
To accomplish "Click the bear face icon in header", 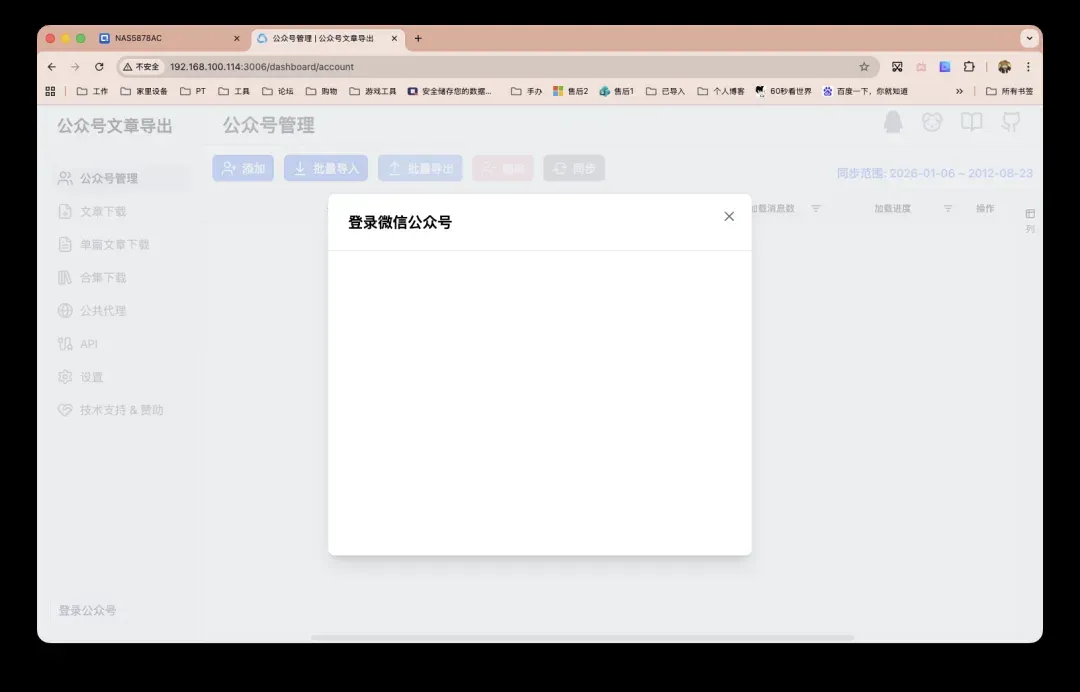I will coord(932,122).
